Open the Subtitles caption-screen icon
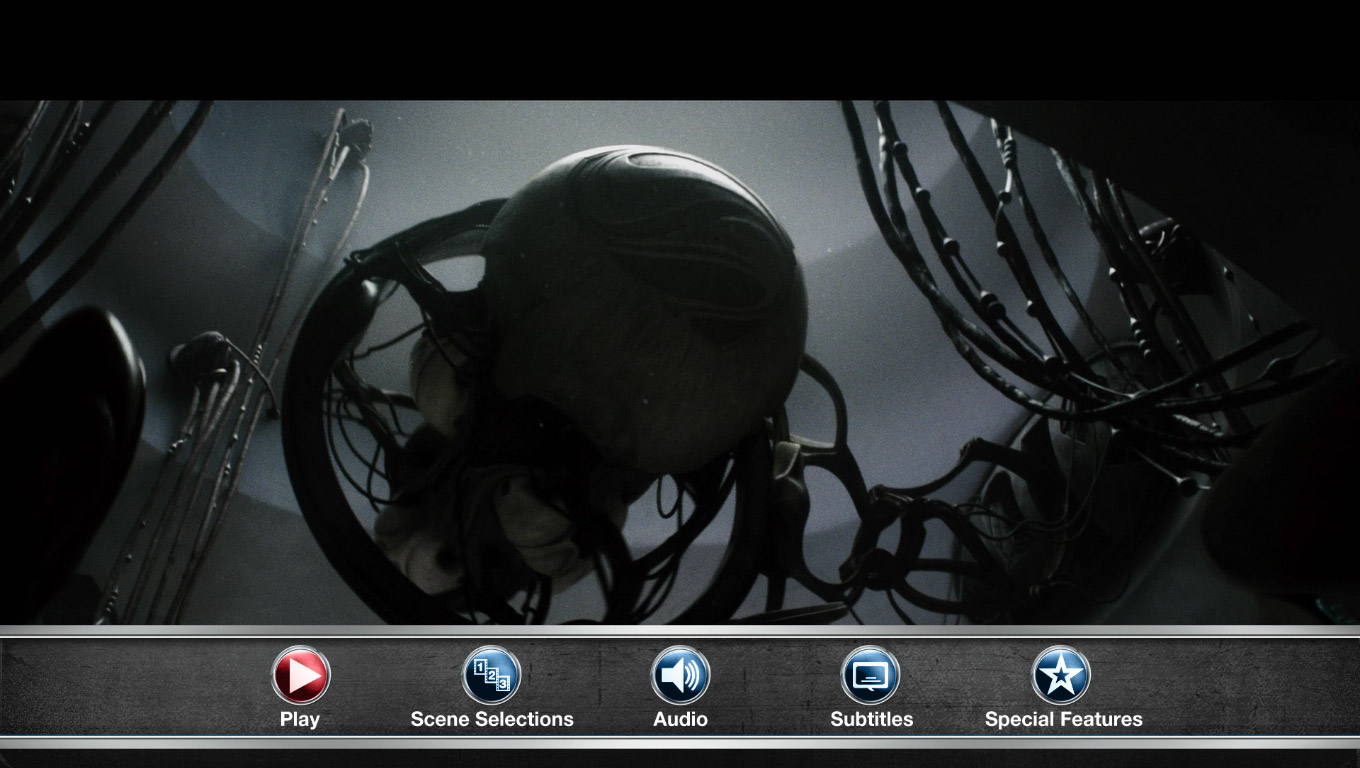Screen dimensions: 1360x768 tap(870, 676)
